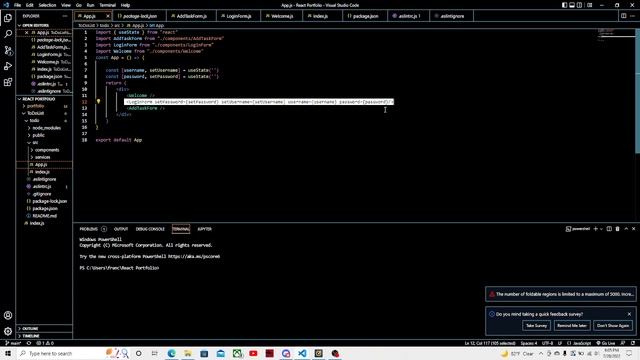
Task: Open the Explorer view in activity bar
Action: tap(8, 18)
